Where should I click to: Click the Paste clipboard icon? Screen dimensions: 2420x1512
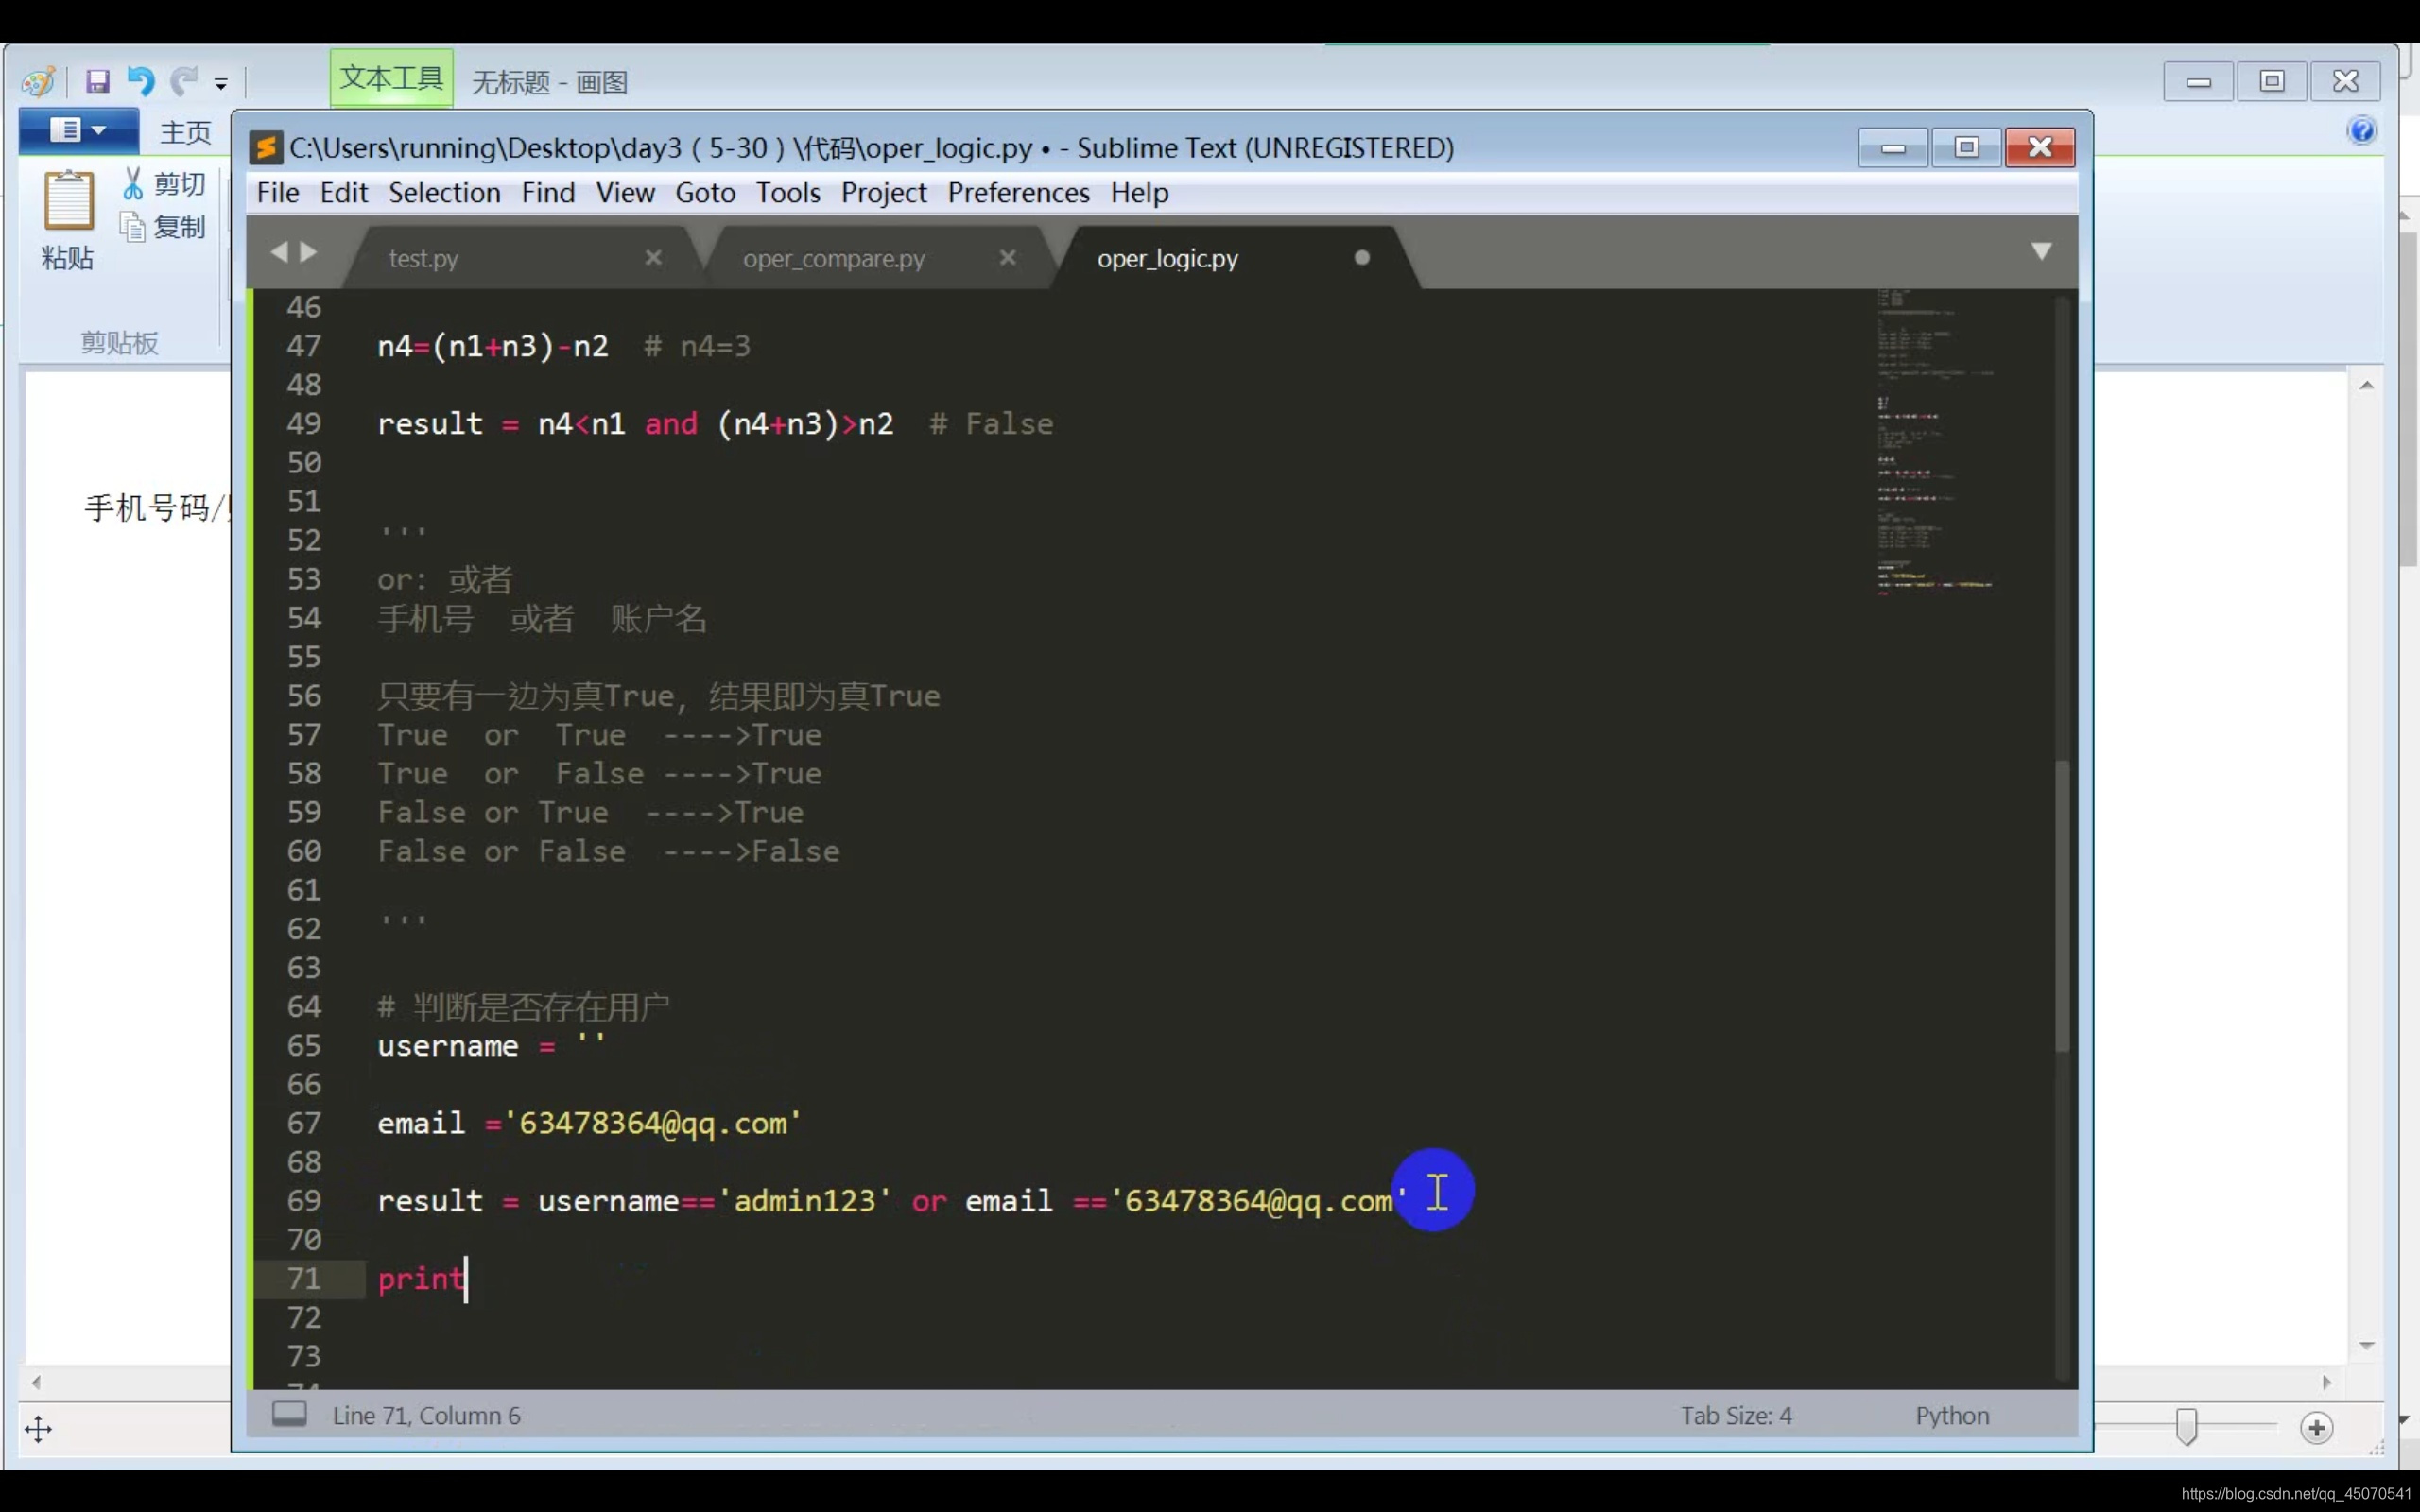(x=68, y=202)
